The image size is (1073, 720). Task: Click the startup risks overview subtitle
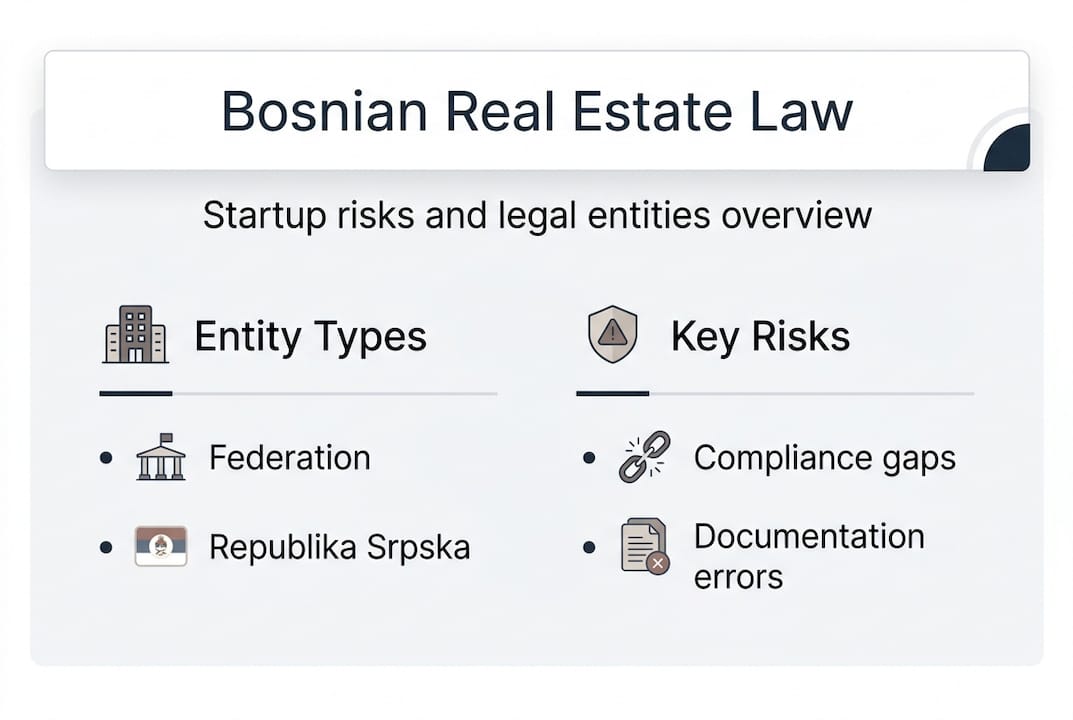pos(536,216)
